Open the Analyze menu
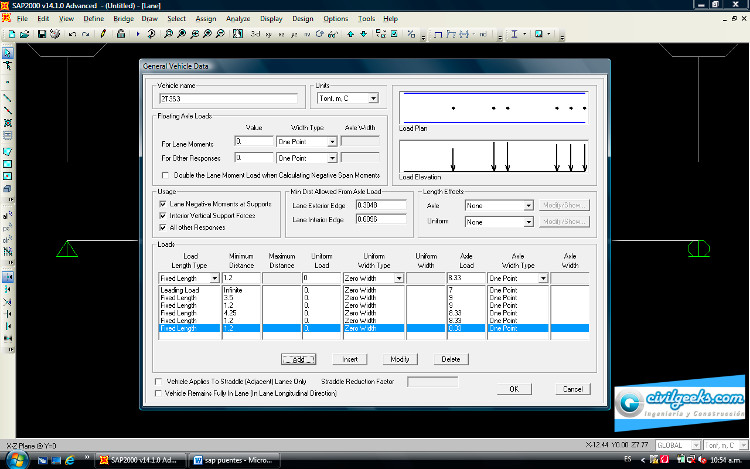The image size is (750, 469). pos(238,19)
